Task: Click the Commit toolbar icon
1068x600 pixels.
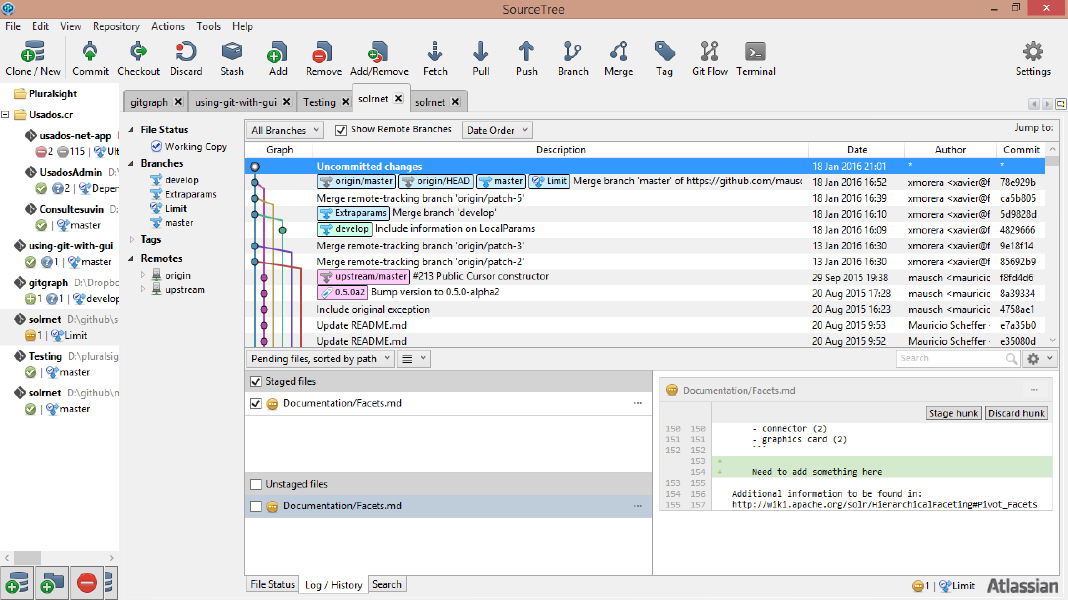Action: (x=90, y=52)
